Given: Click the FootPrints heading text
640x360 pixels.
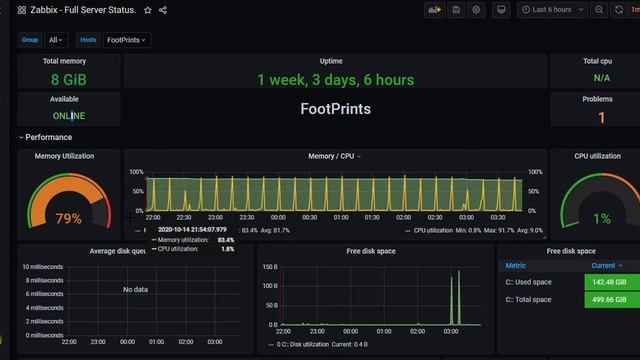Looking at the screenshot, I should click(x=336, y=109).
